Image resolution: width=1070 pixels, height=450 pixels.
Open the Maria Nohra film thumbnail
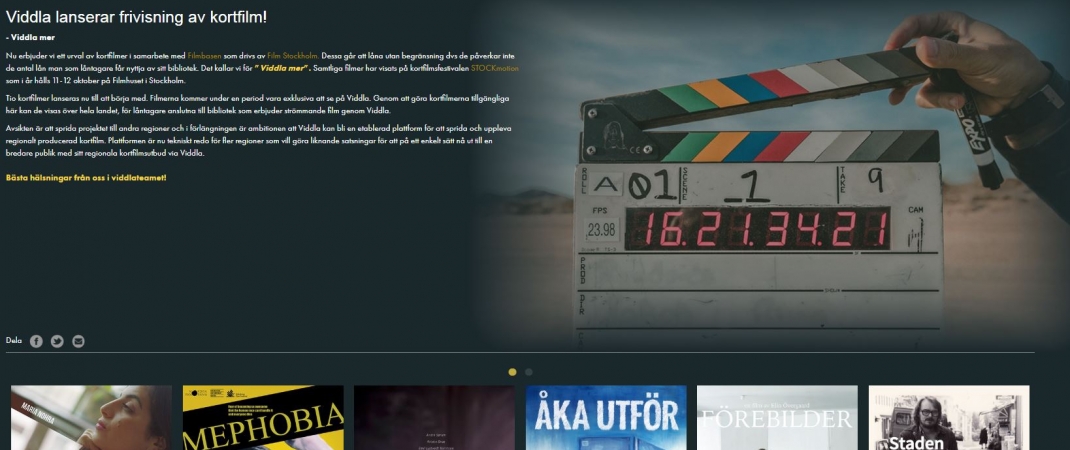91,417
